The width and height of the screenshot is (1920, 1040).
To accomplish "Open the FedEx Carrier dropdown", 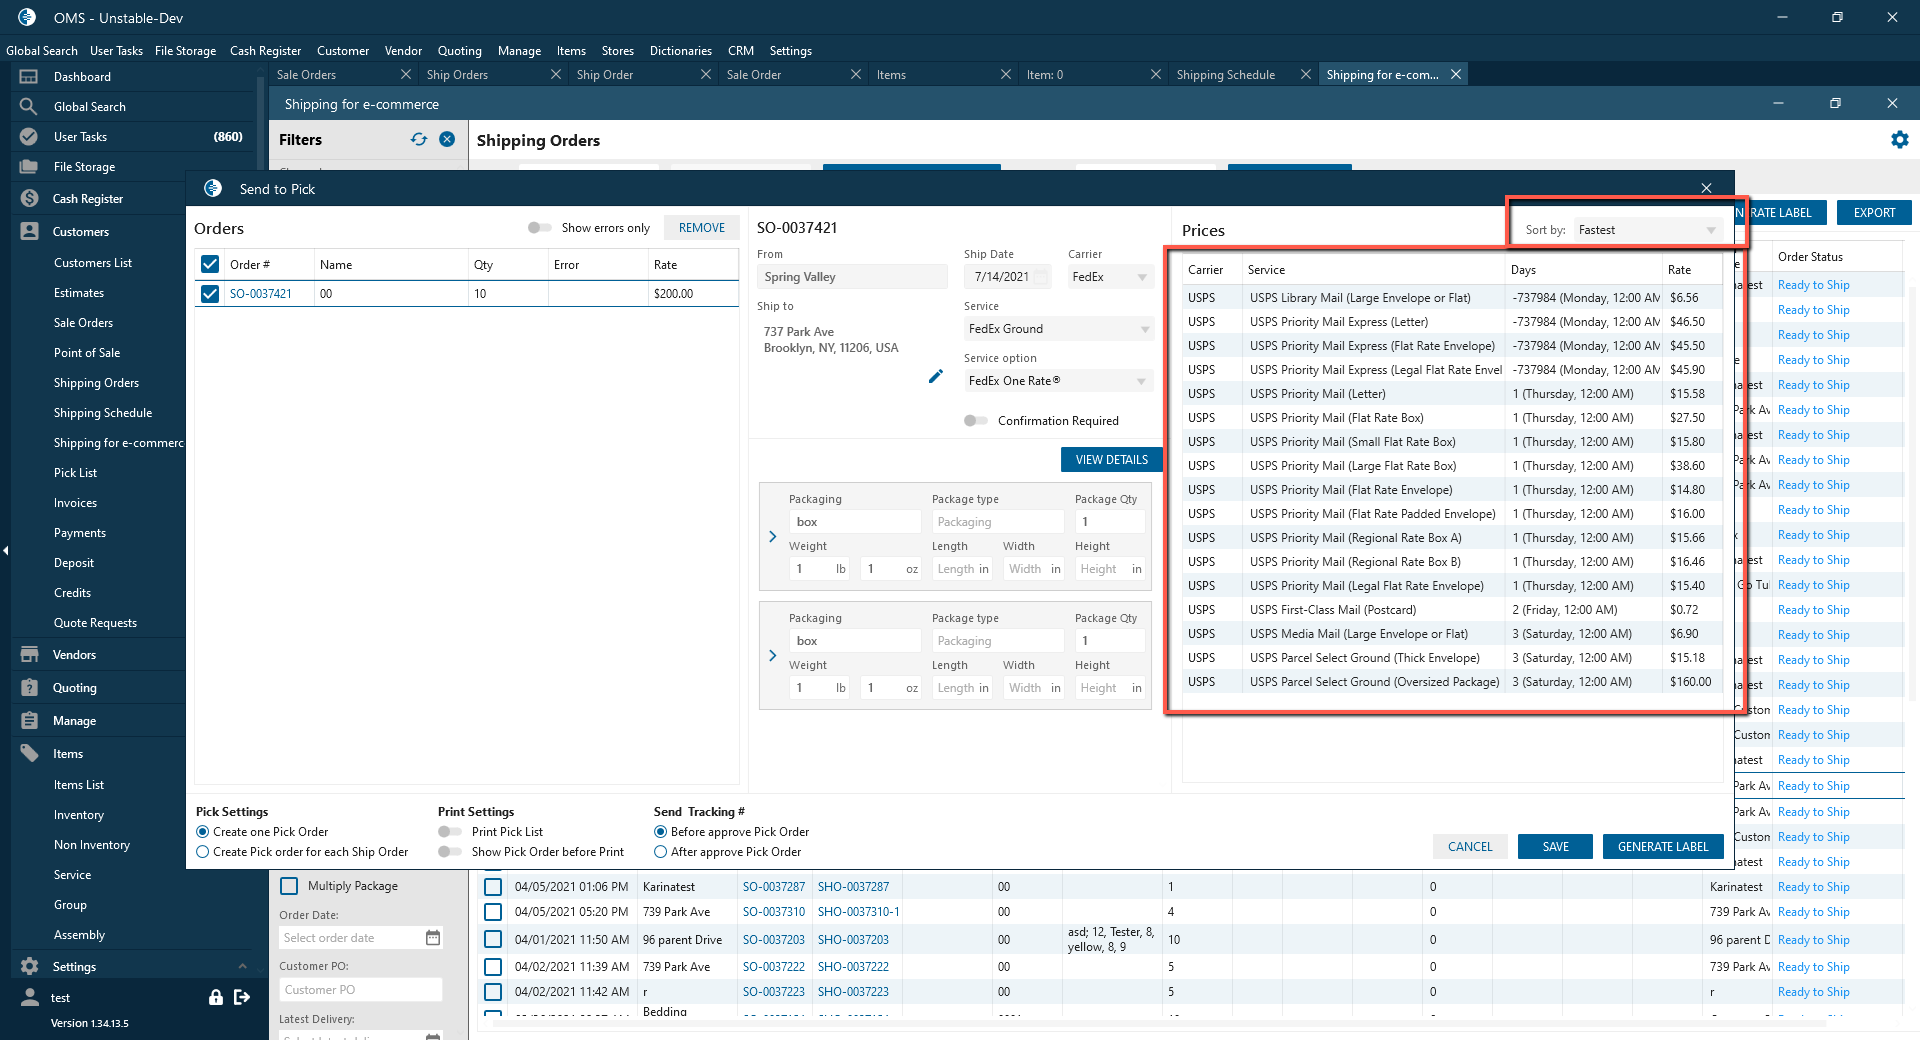I will 1110,277.
